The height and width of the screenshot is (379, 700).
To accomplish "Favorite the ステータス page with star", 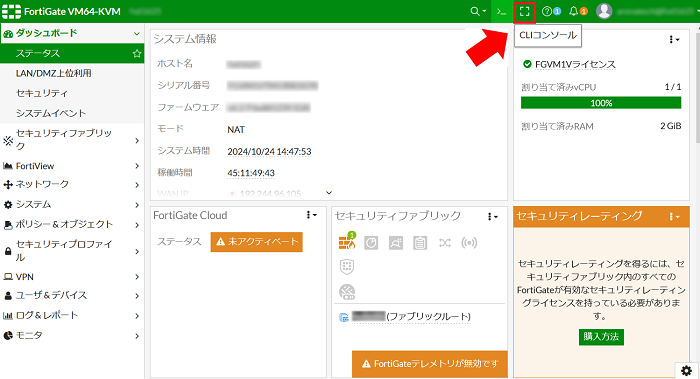I will click(x=137, y=54).
